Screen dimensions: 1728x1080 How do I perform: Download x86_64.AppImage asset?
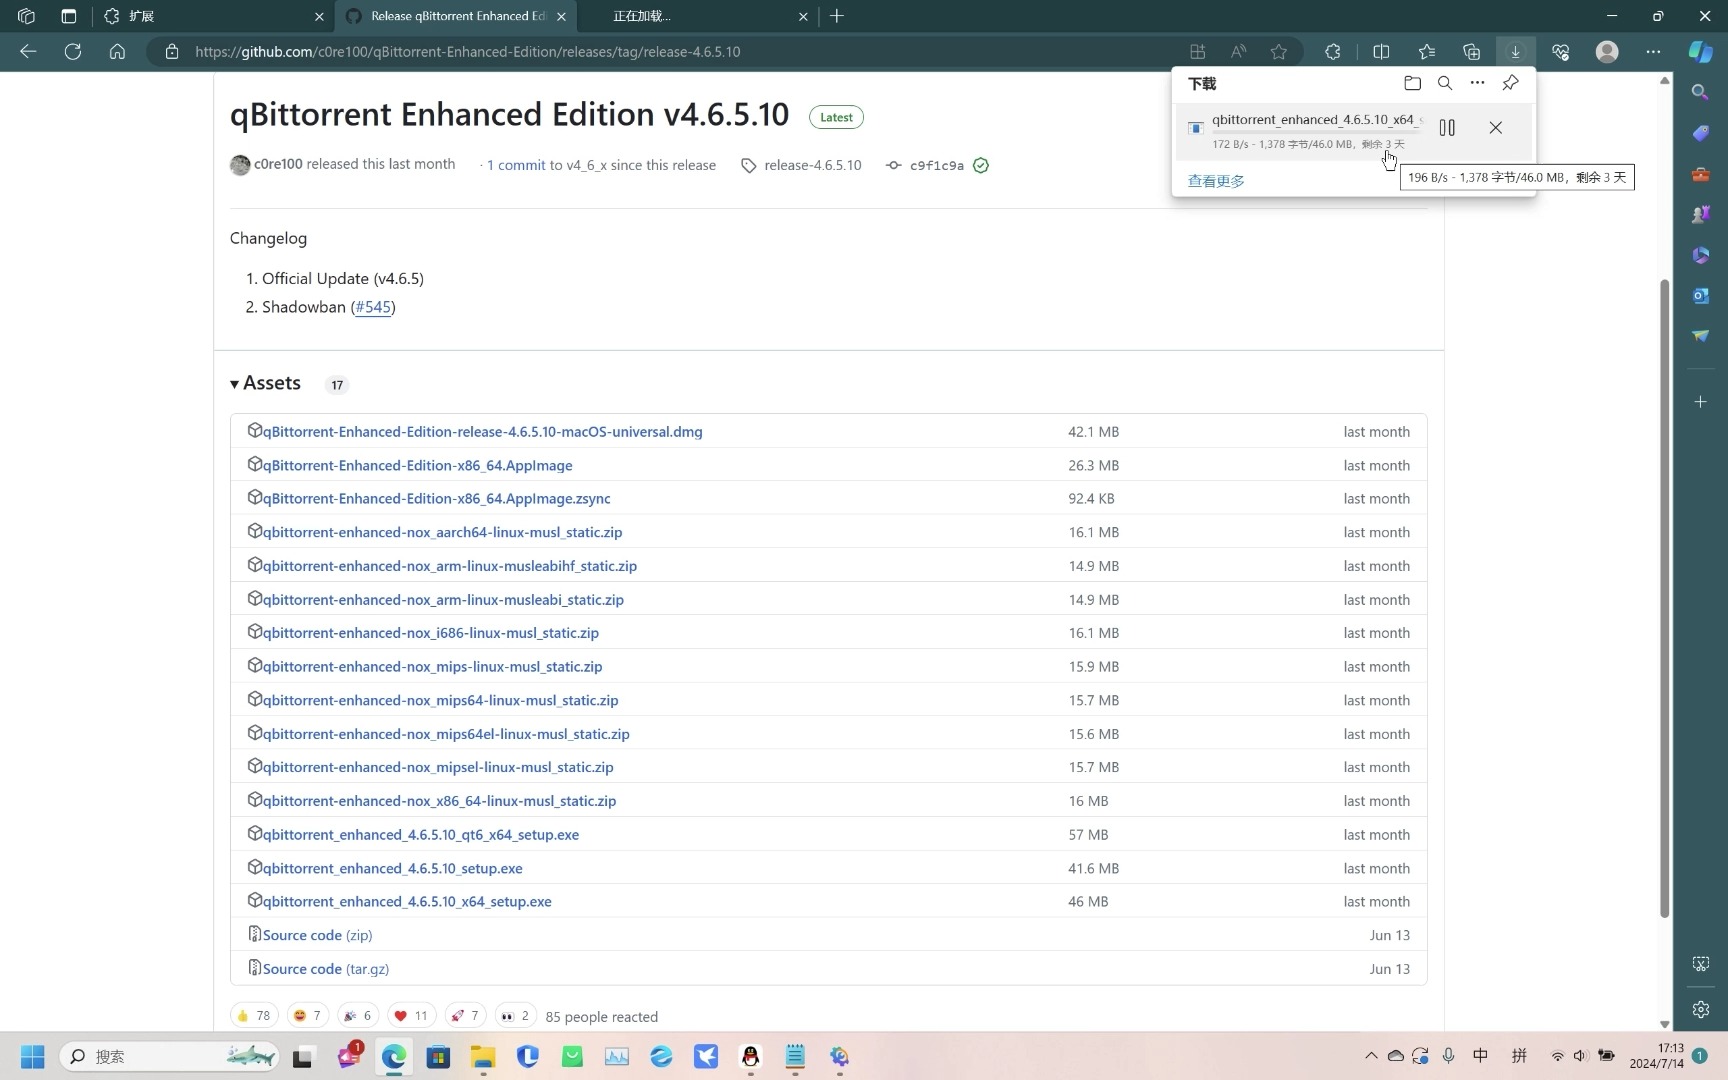tap(417, 466)
